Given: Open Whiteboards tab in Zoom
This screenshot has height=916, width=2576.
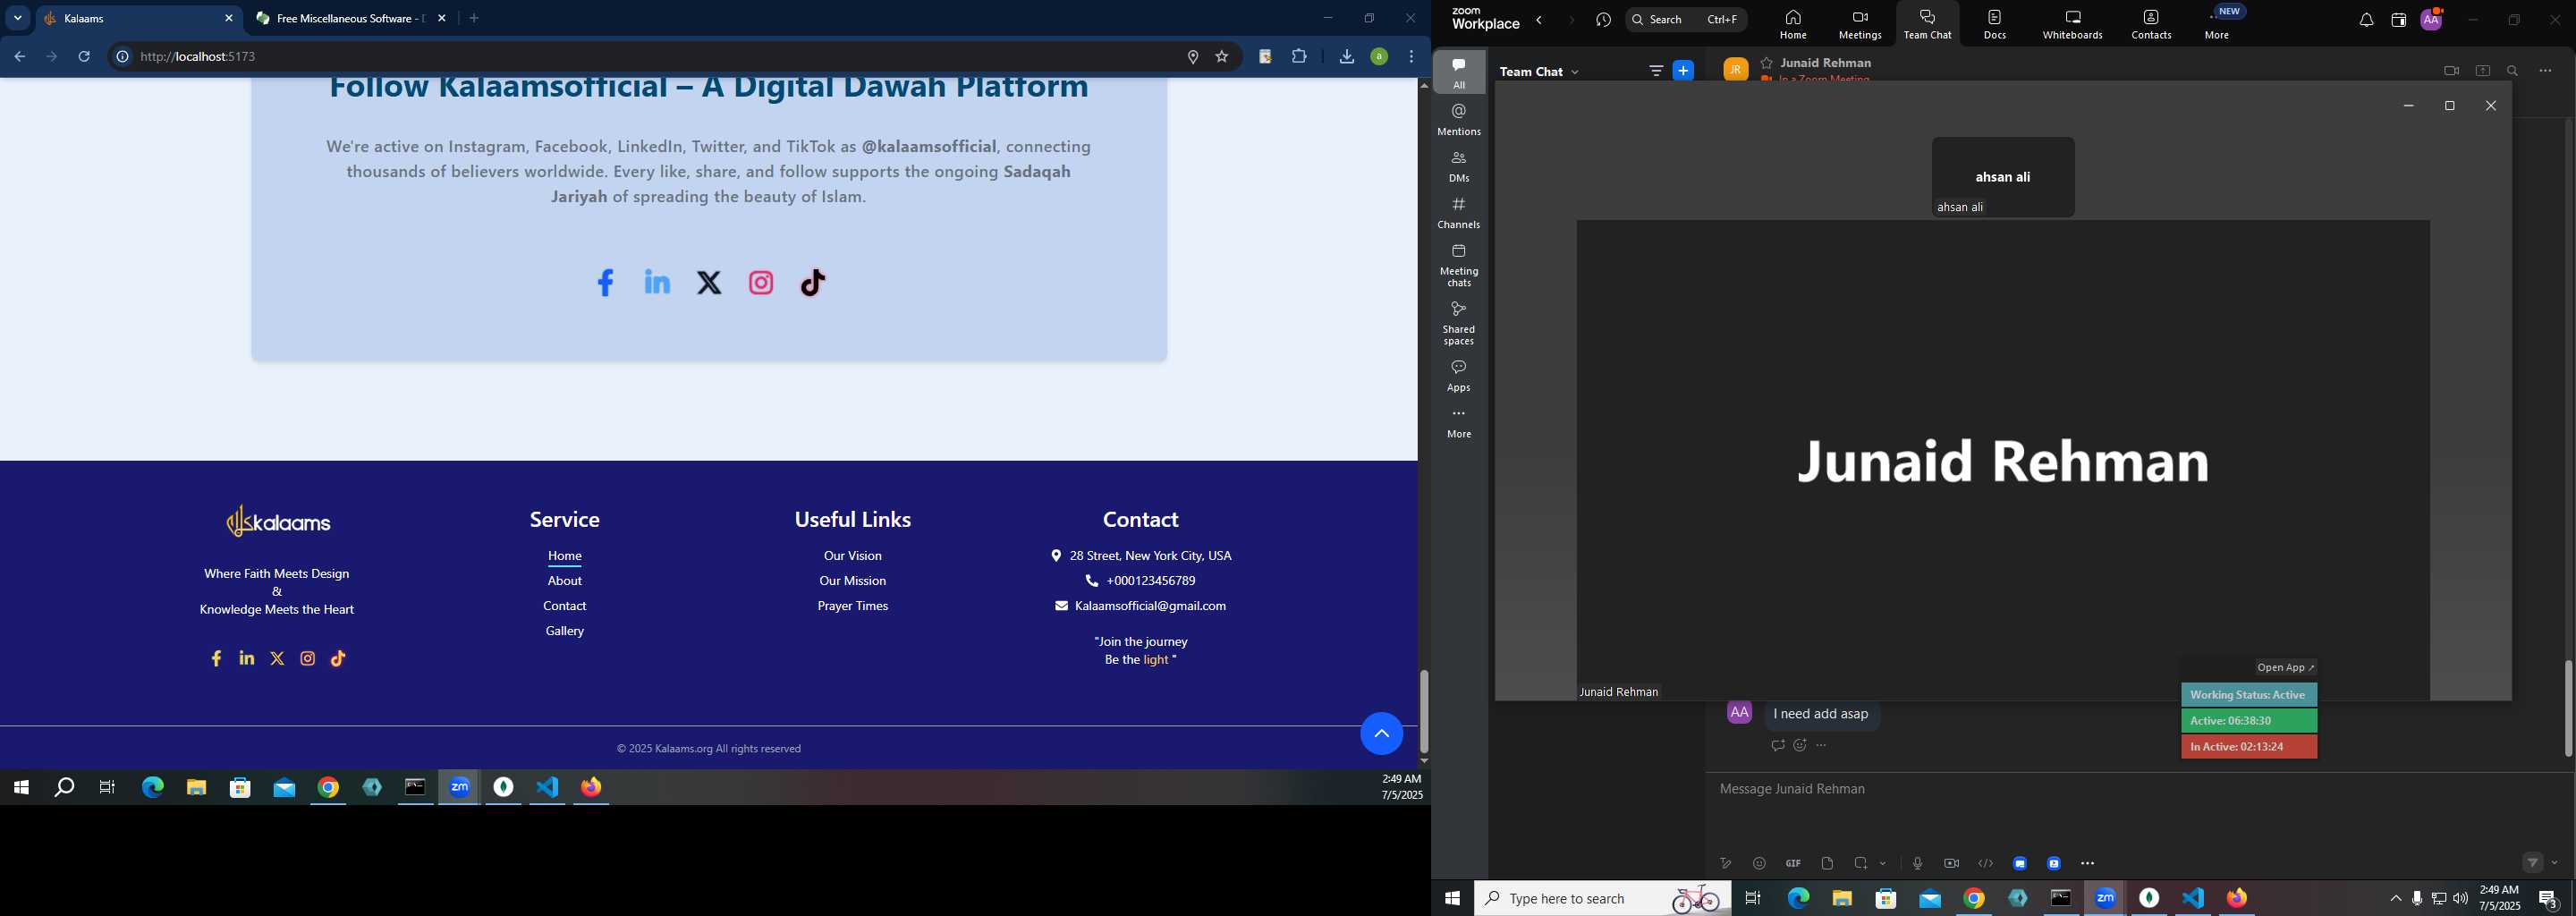Looking at the screenshot, I should coord(2073,24).
